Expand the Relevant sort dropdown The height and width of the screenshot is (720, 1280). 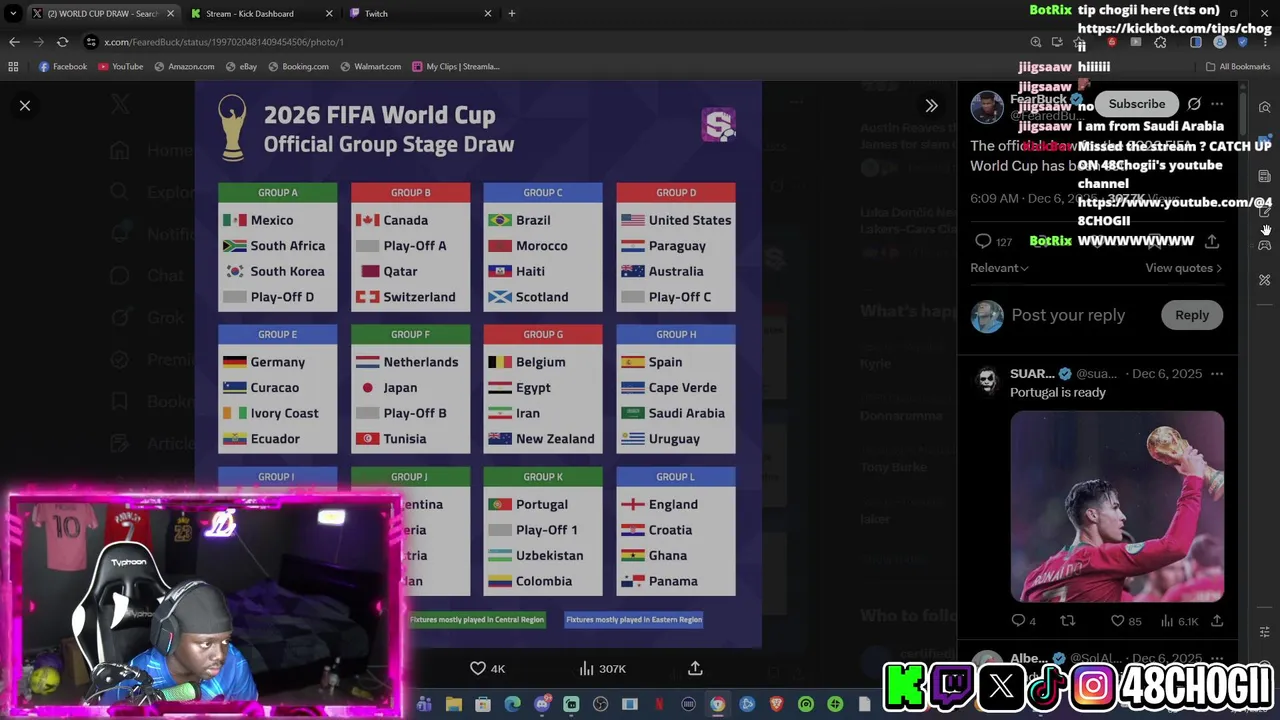point(999,268)
